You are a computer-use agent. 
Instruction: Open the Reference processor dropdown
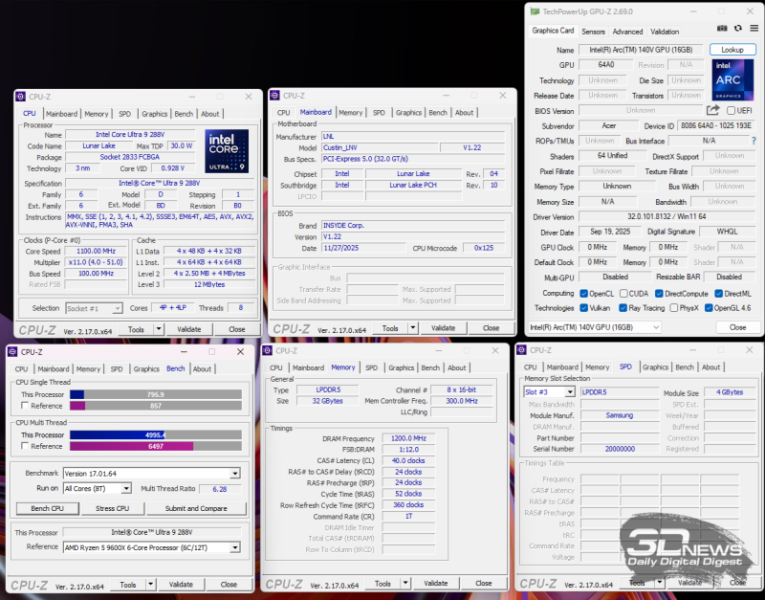[x=152, y=548]
